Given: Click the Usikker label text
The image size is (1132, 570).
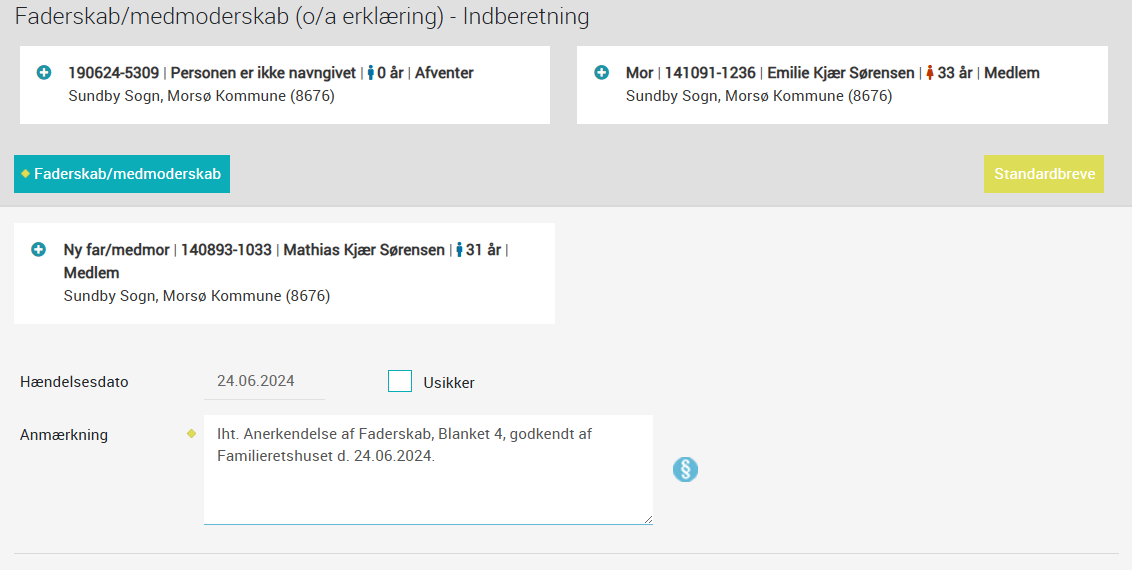Looking at the screenshot, I should coord(449,383).
